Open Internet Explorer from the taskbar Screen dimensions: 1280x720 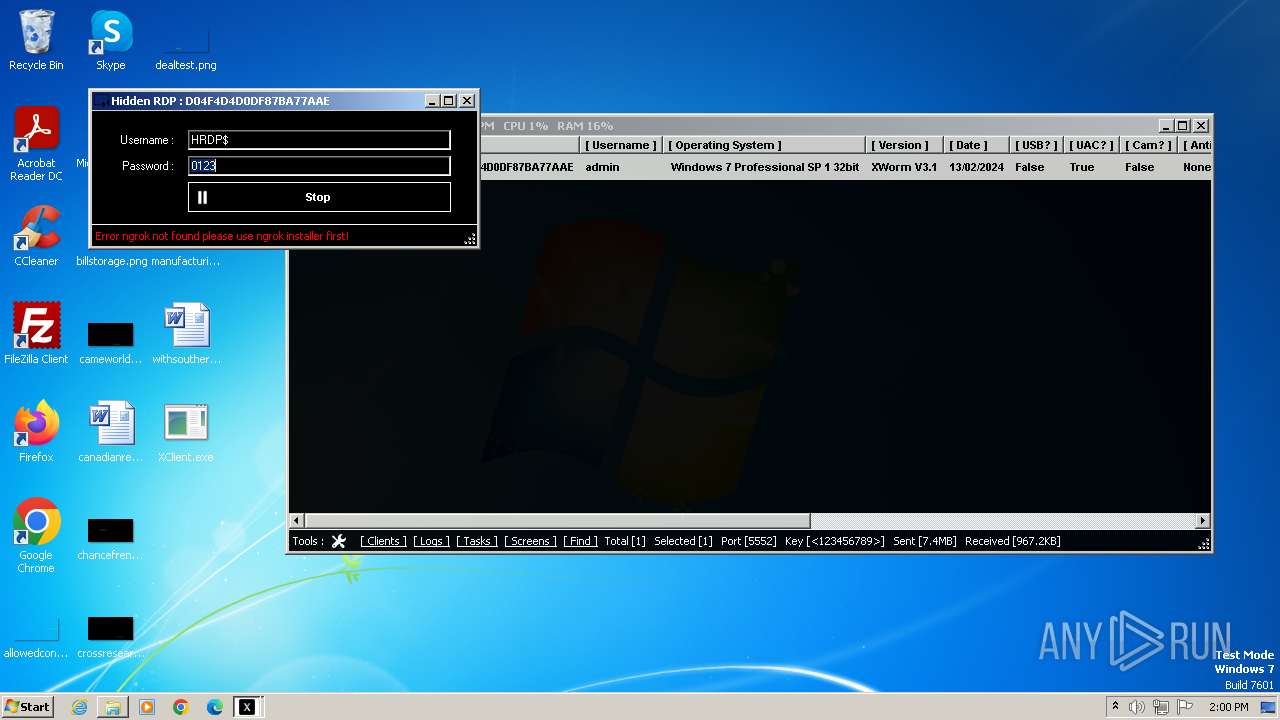coord(79,707)
